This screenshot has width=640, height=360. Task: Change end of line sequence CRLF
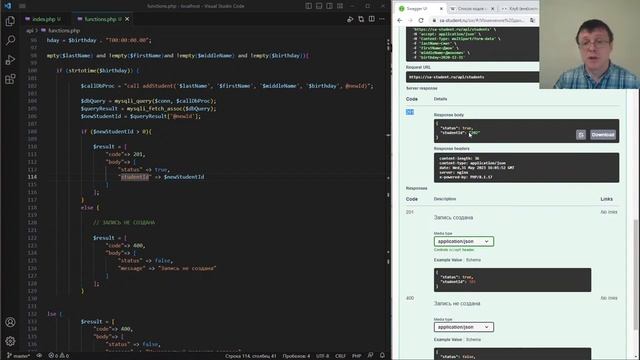click(340, 356)
